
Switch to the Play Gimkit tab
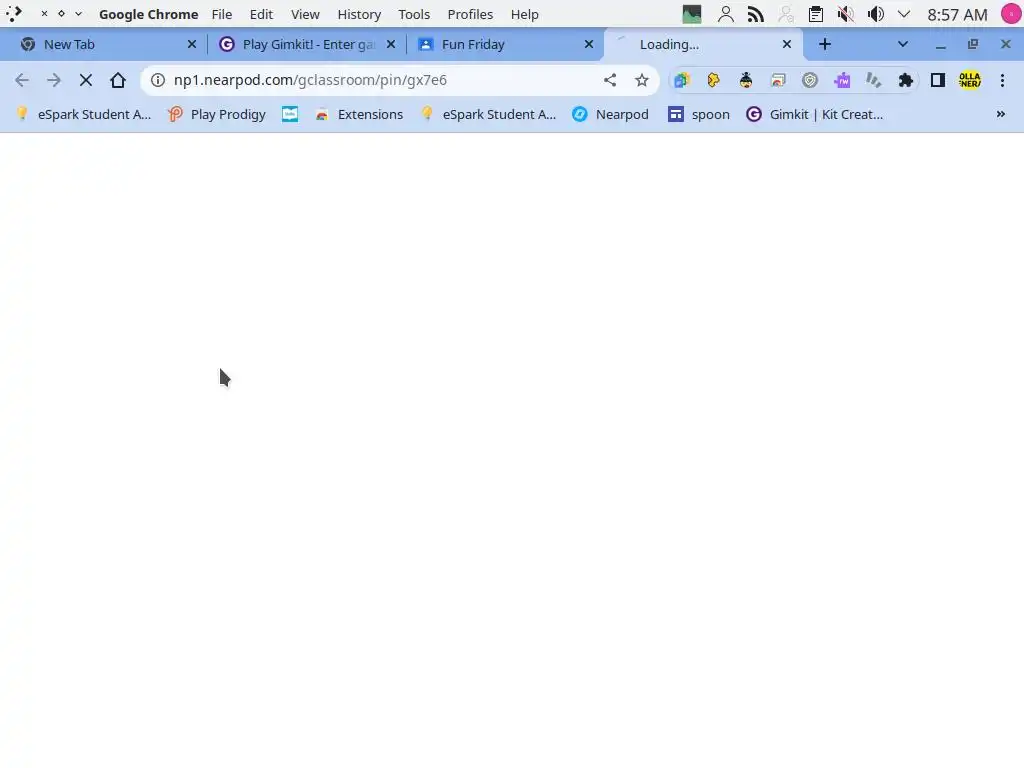pos(307,44)
